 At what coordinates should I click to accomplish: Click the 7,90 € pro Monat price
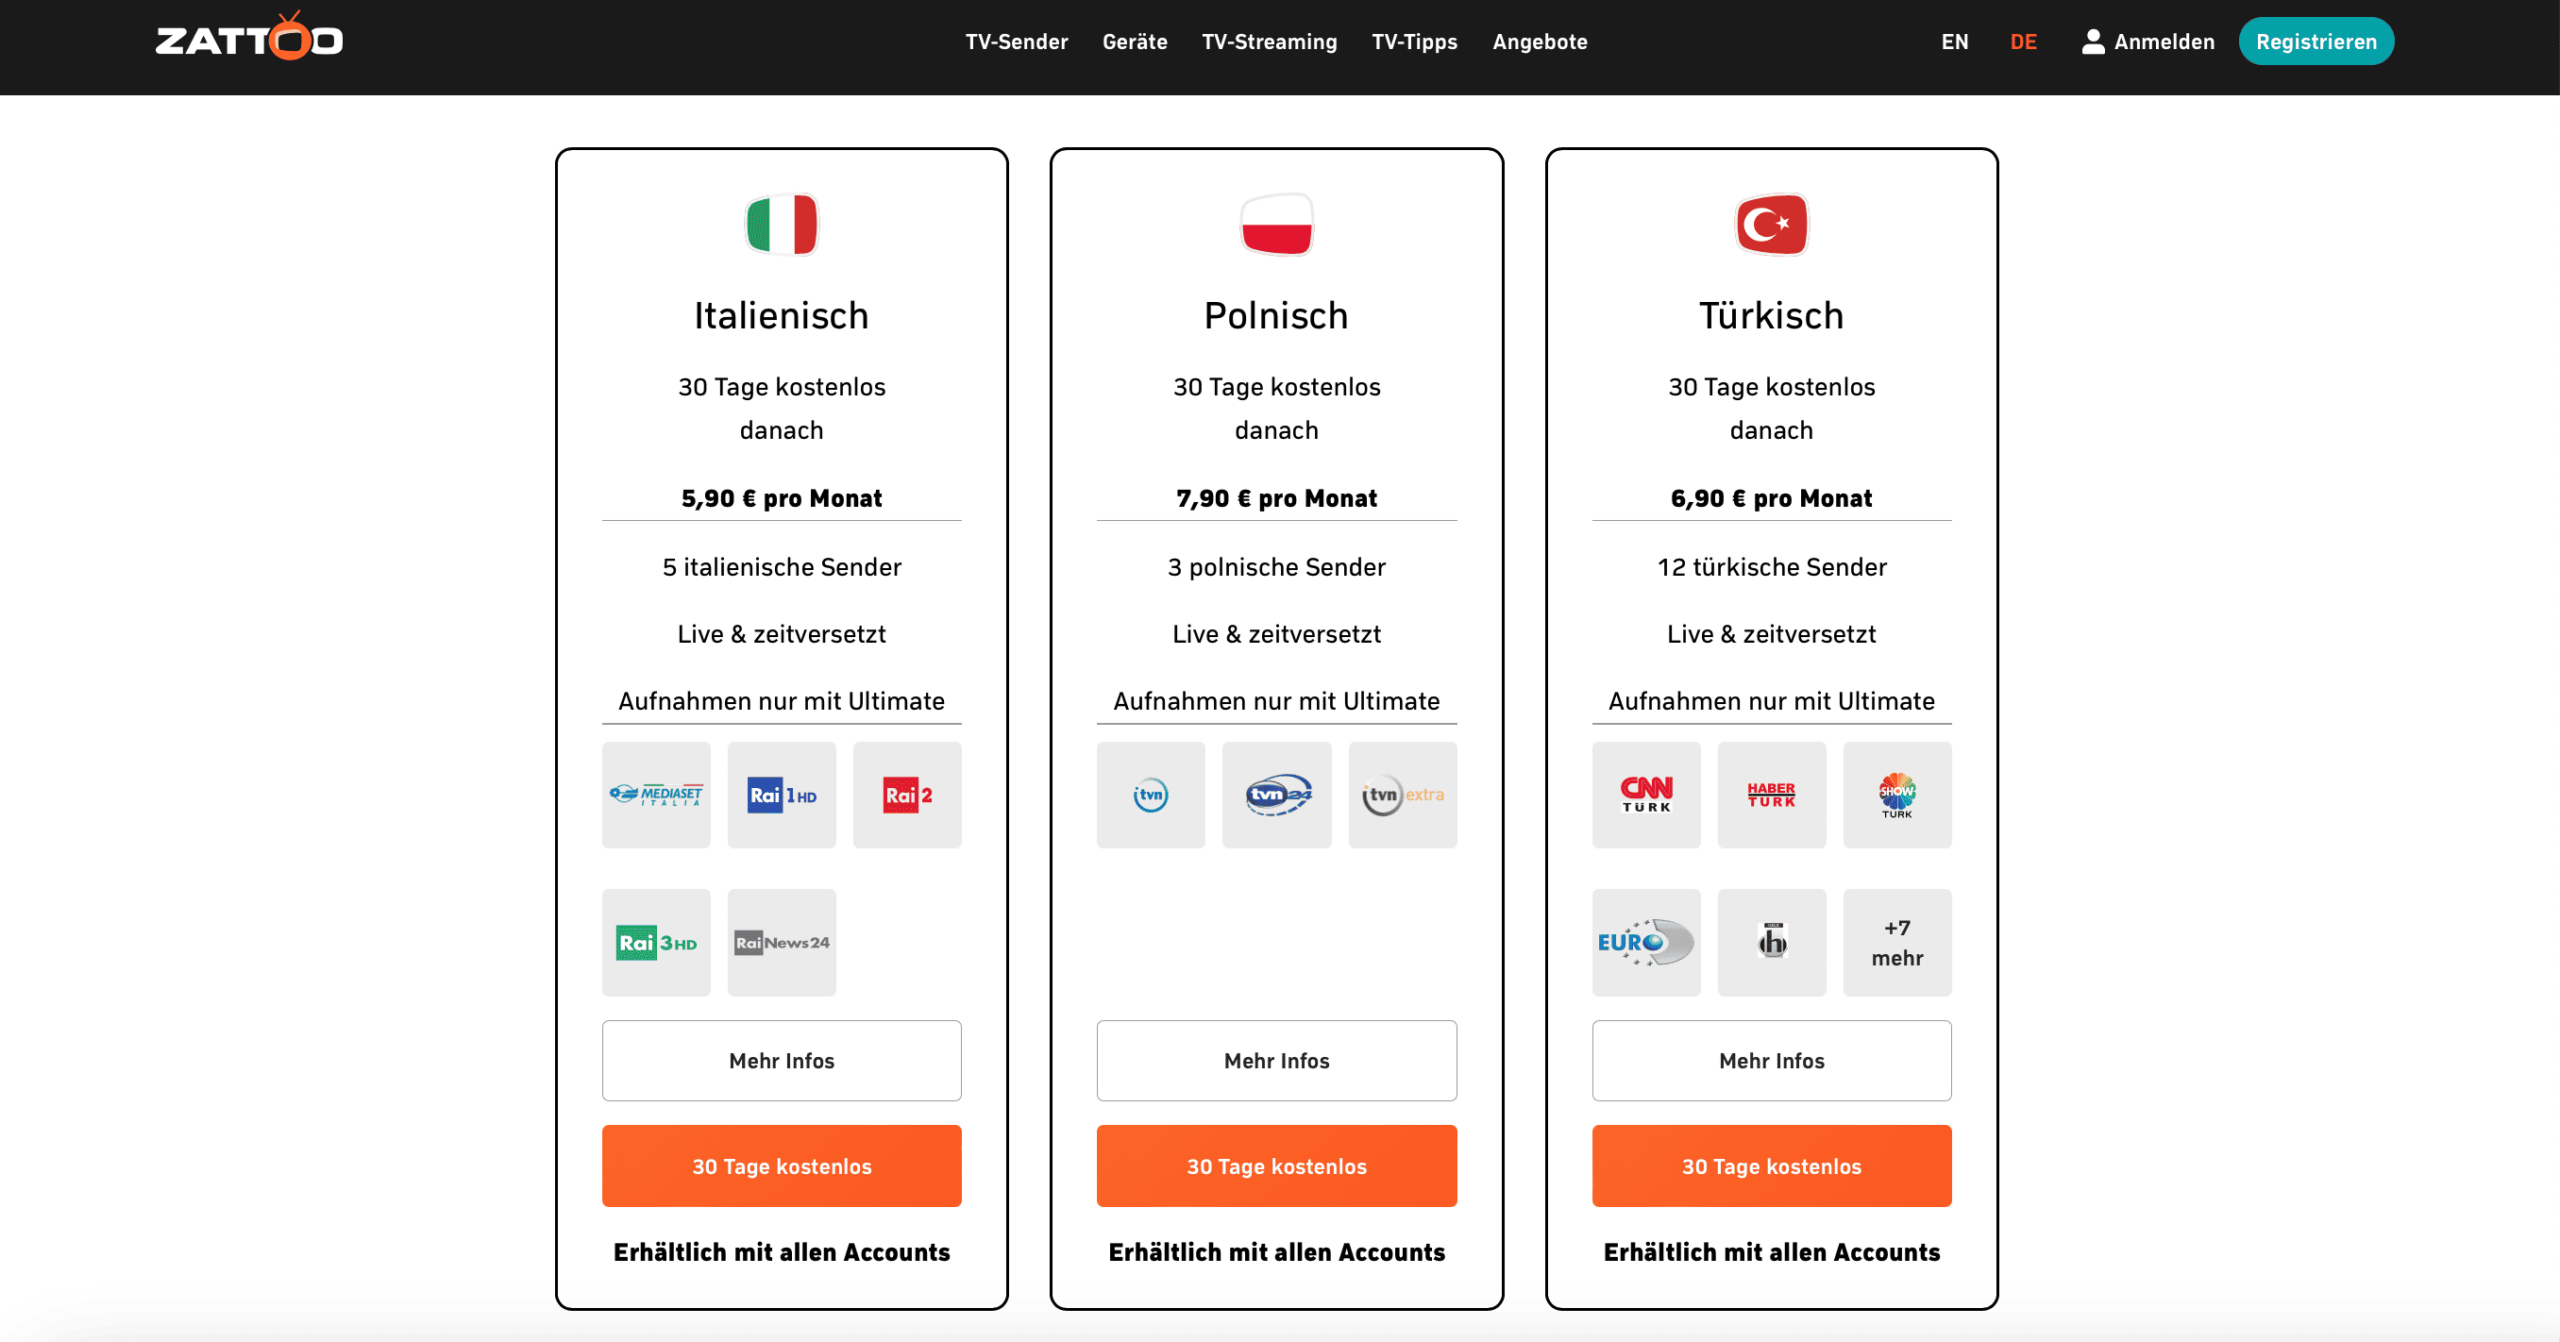[x=1277, y=498]
